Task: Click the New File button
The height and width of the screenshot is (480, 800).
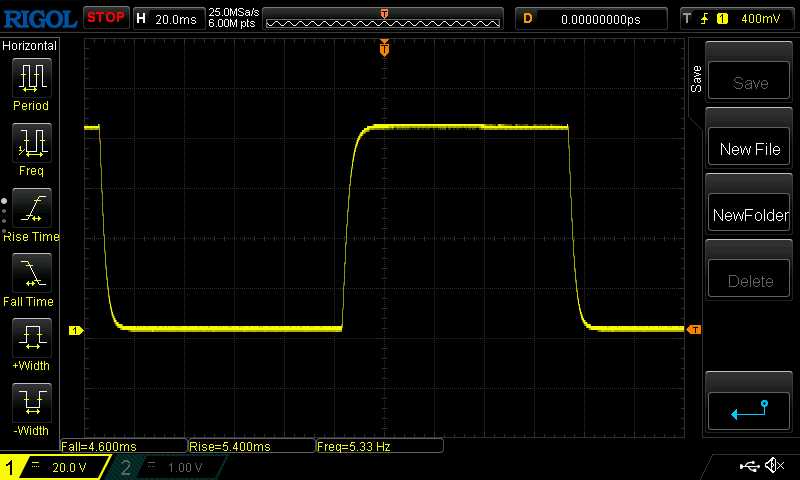Action: (x=748, y=147)
